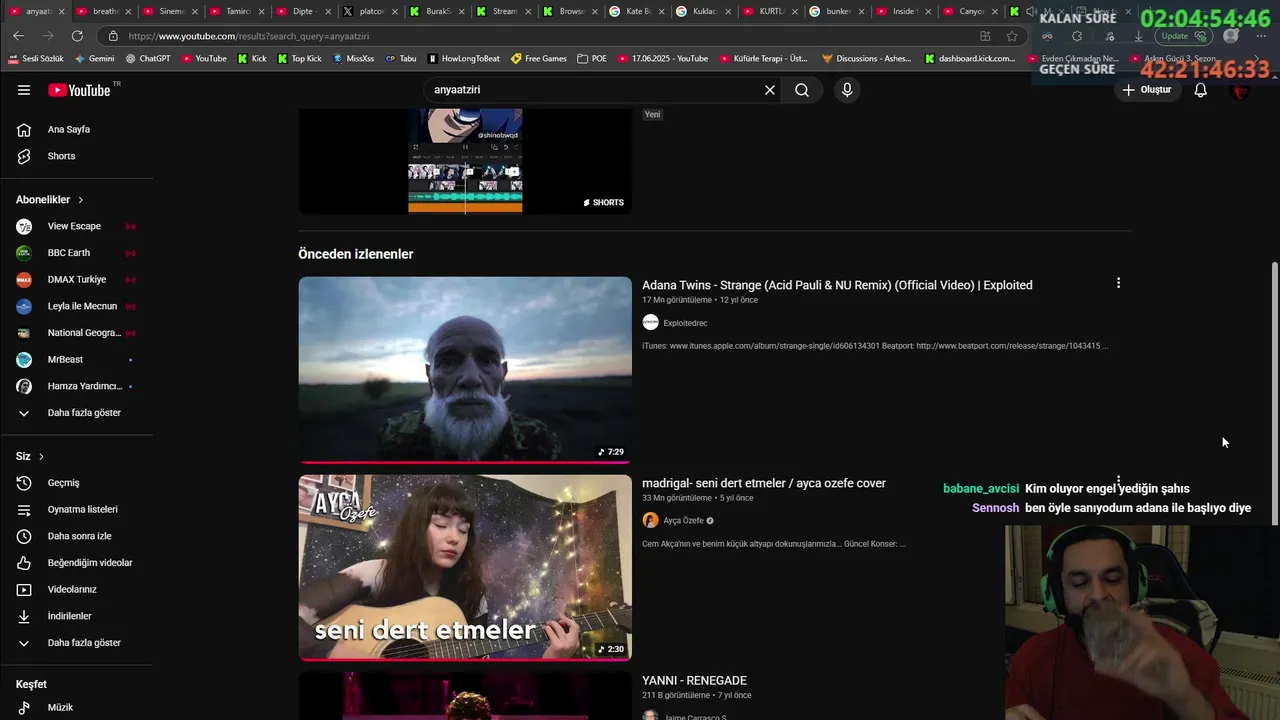Open the notifications bell
1280x720 pixels.
1201,90
